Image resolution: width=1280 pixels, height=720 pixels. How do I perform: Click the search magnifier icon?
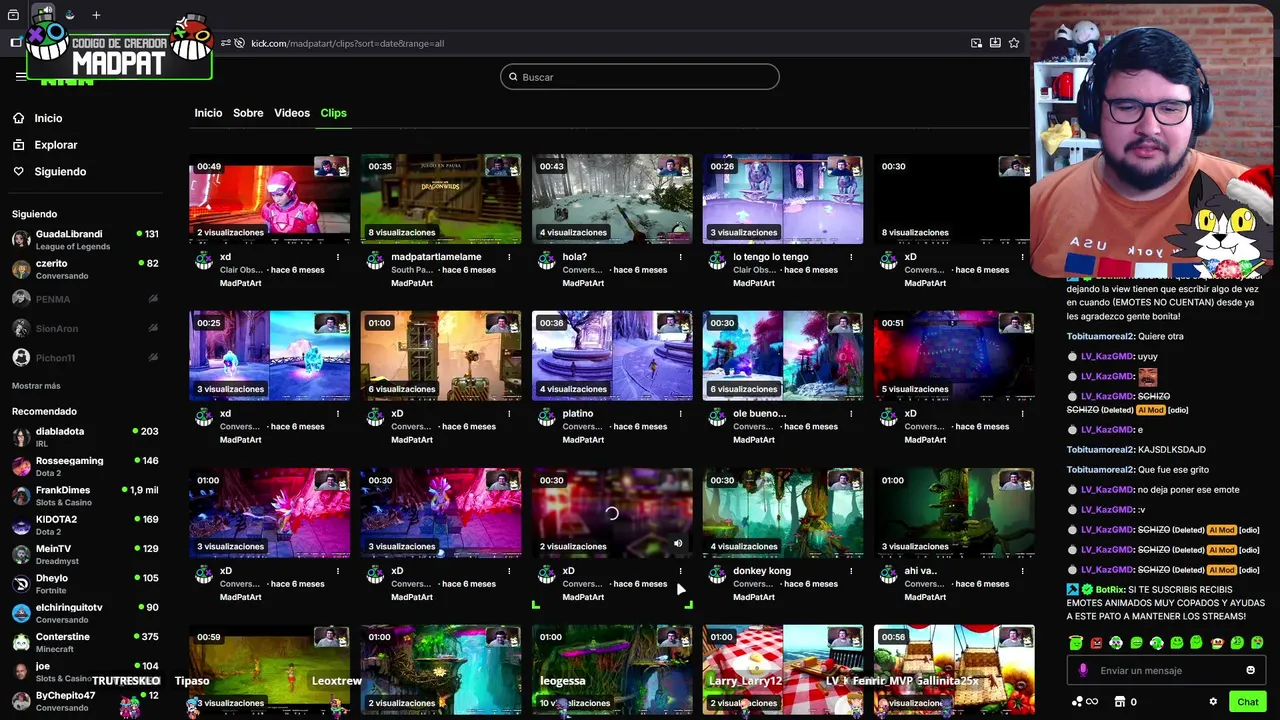pos(513,77)
